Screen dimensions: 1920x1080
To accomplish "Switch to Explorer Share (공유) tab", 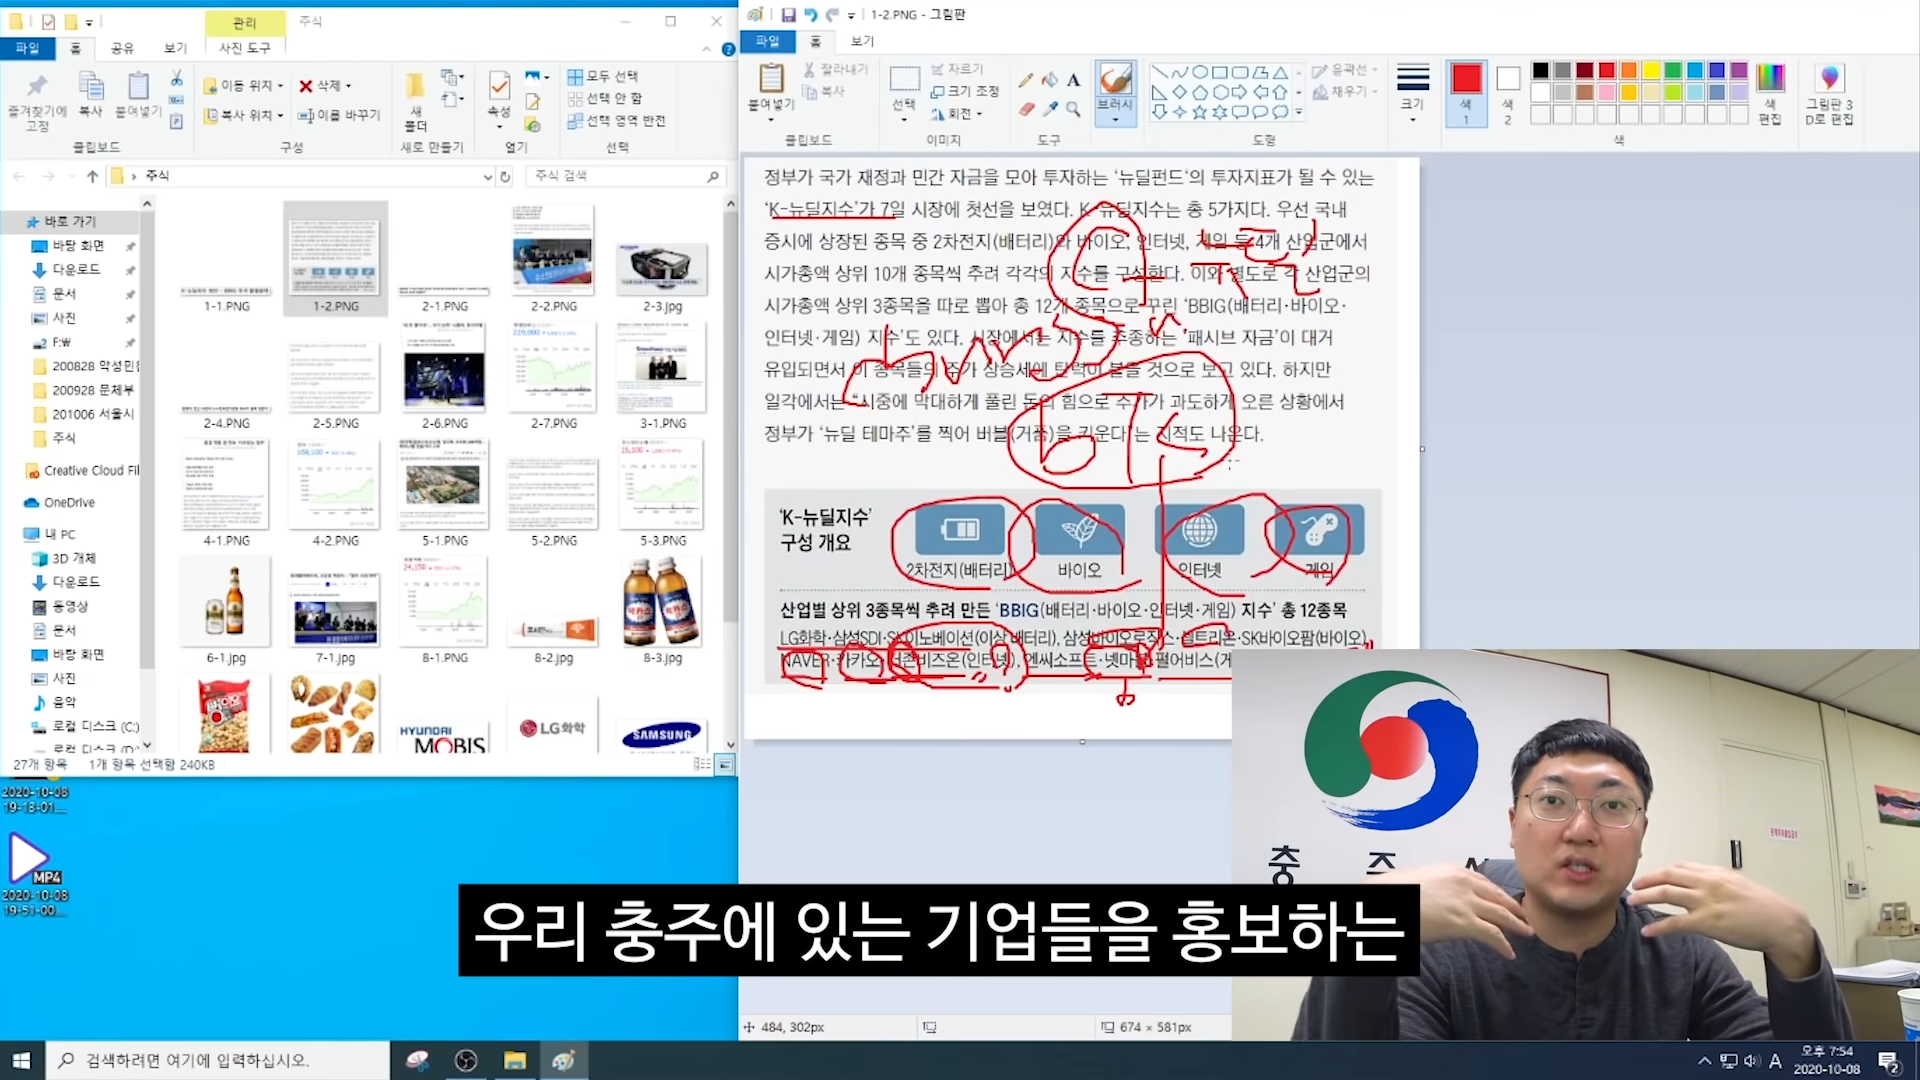I will (122, 48).
